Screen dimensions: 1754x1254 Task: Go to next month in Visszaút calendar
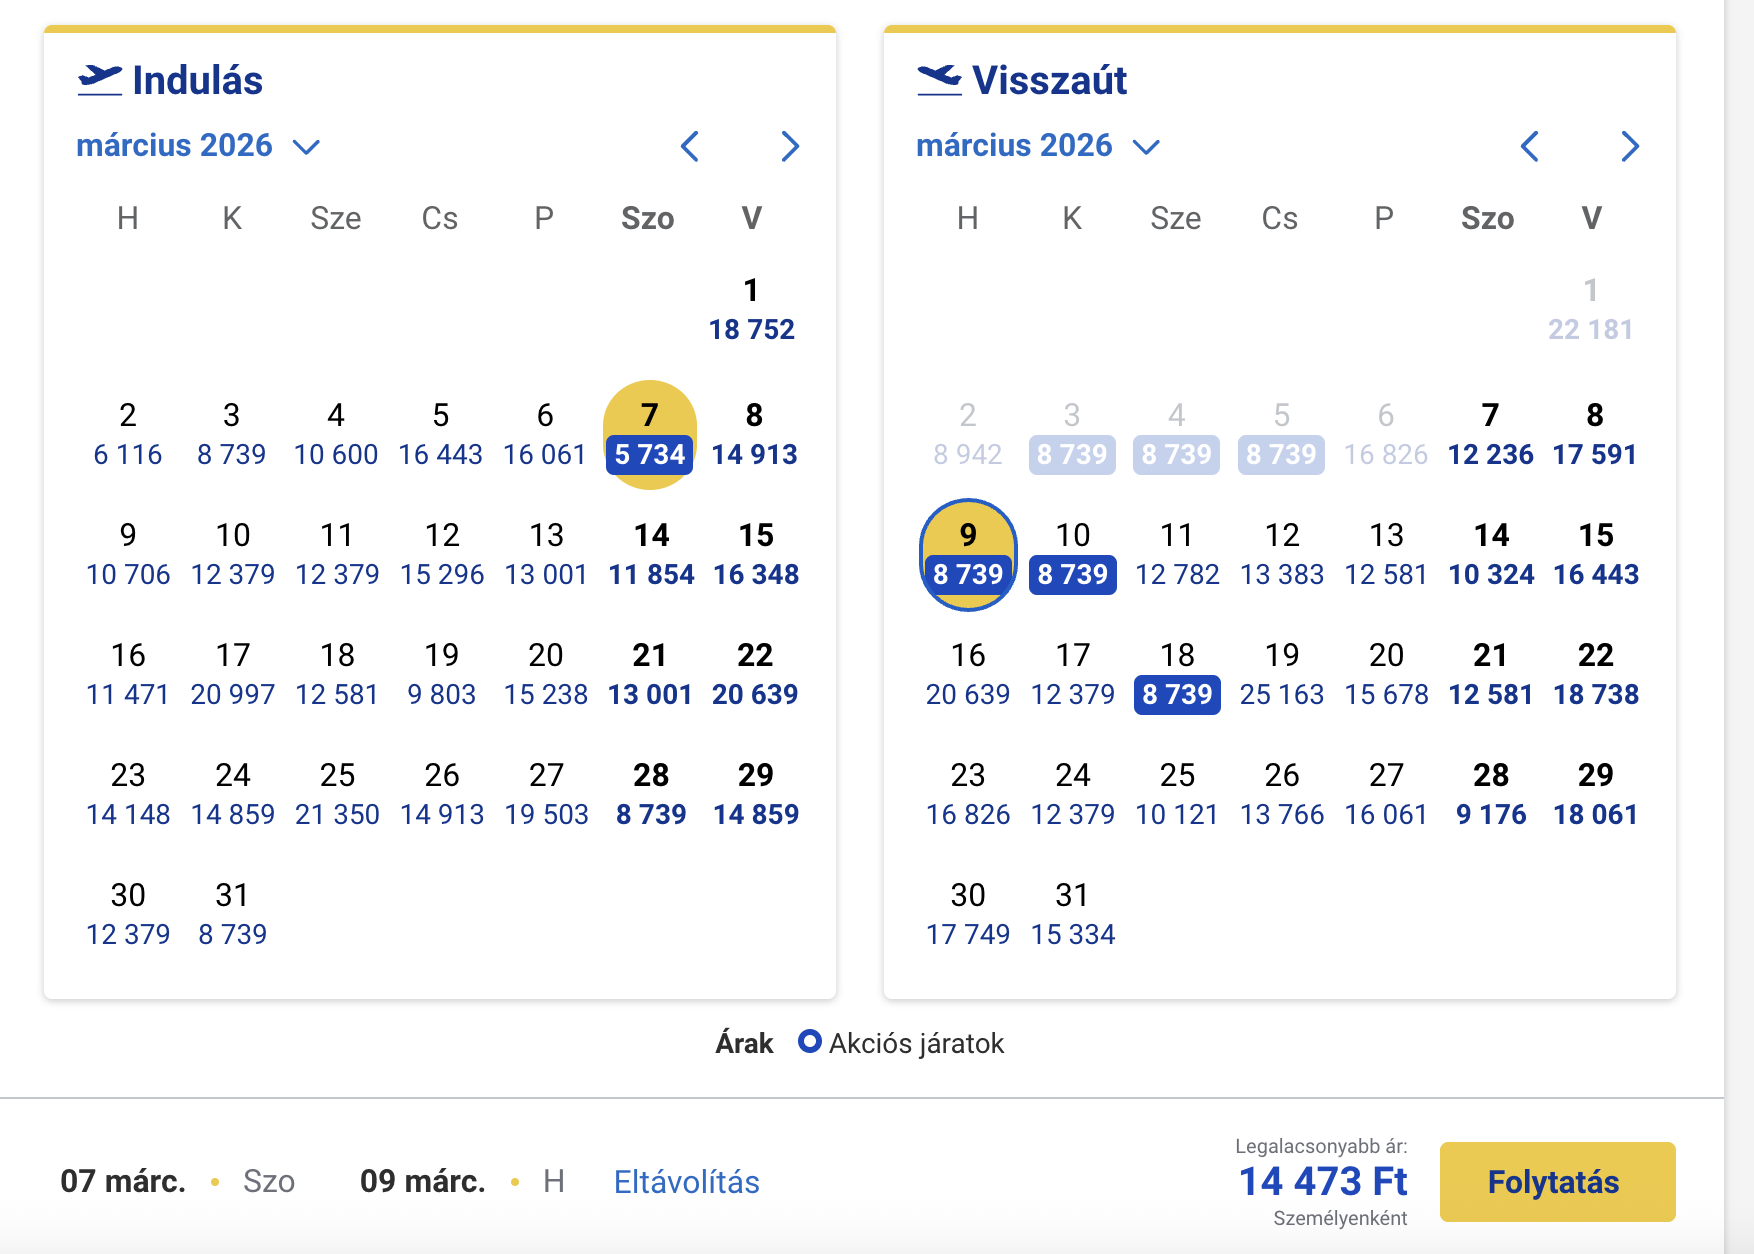click(x=1630, y=147)
